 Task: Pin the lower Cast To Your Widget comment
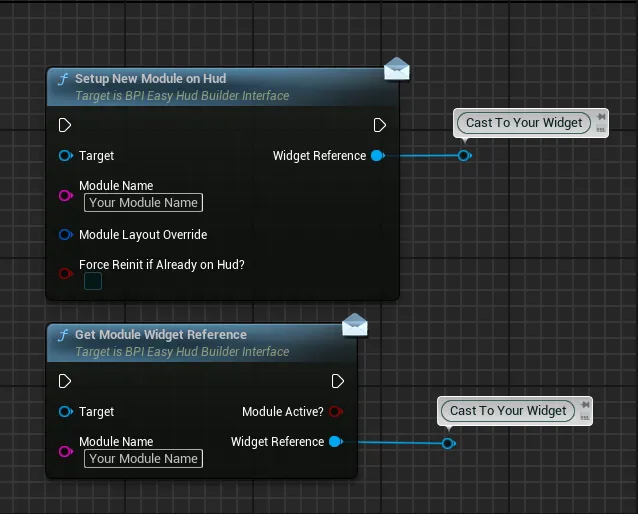pyautogui.click(x=585, y=405)
